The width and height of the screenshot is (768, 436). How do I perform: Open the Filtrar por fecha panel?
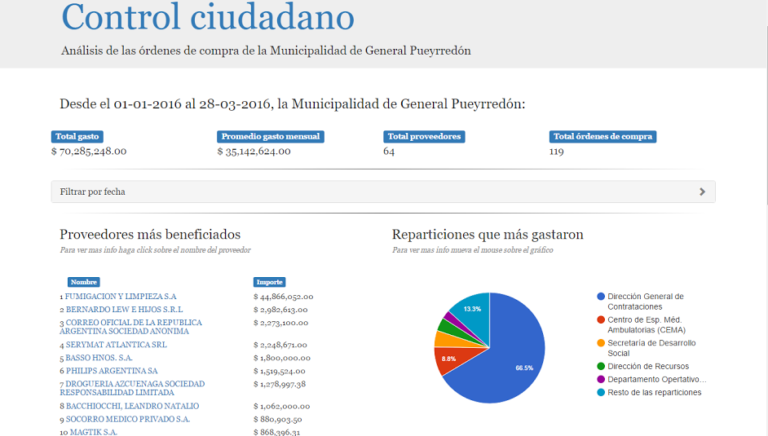(382, 191)
